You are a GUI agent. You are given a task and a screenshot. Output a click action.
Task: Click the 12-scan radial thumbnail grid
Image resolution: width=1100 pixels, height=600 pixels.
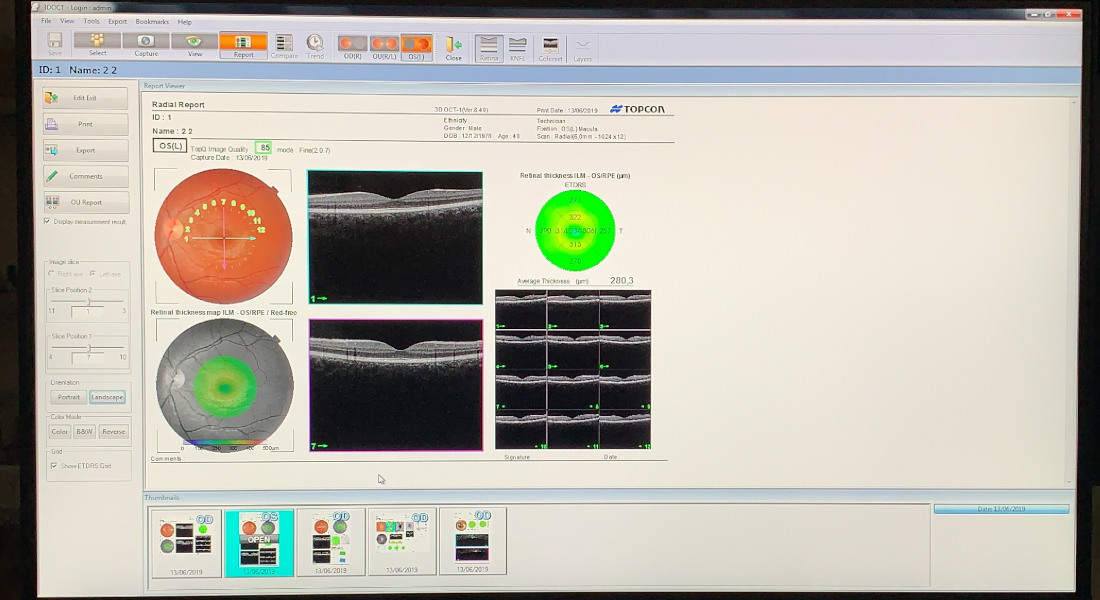(573, 369)
